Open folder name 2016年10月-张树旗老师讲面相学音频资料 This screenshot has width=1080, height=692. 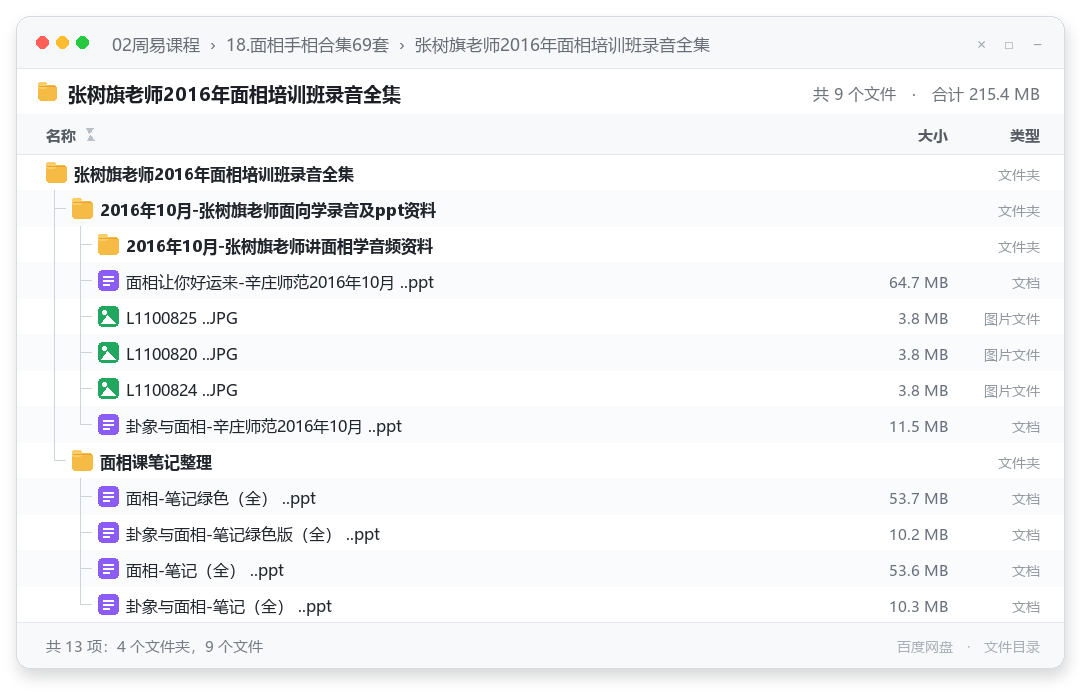click(280, 246)
